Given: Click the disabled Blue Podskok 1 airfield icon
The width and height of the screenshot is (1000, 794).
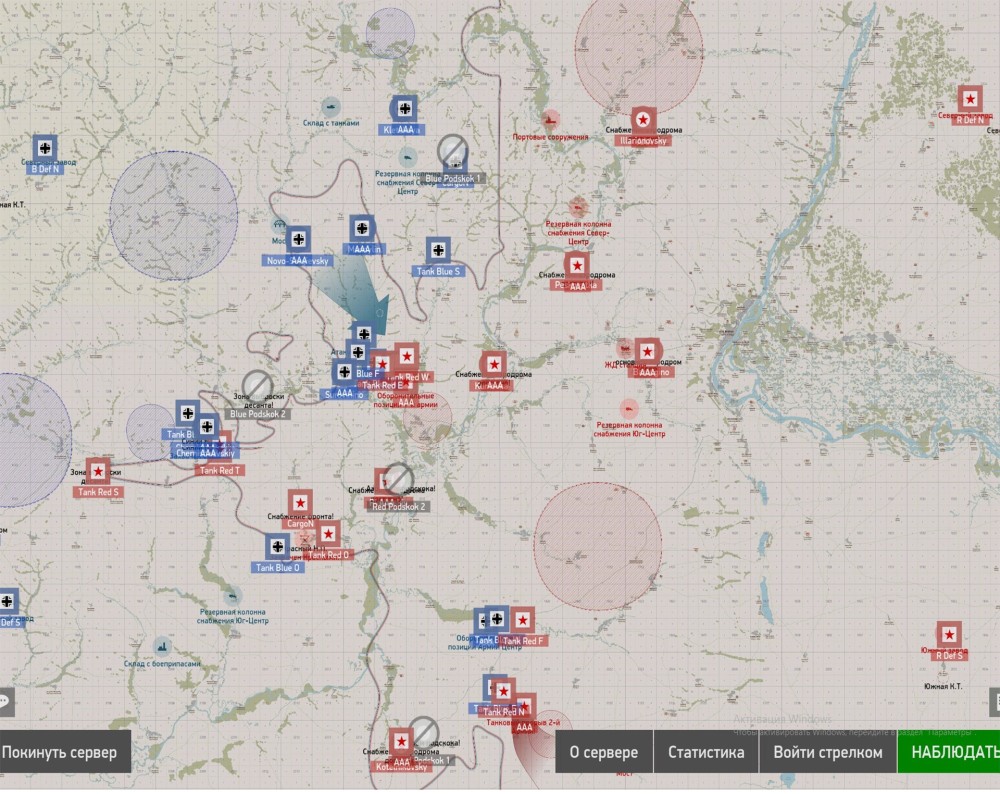Looking at the screenshot, I should (453, 152).
